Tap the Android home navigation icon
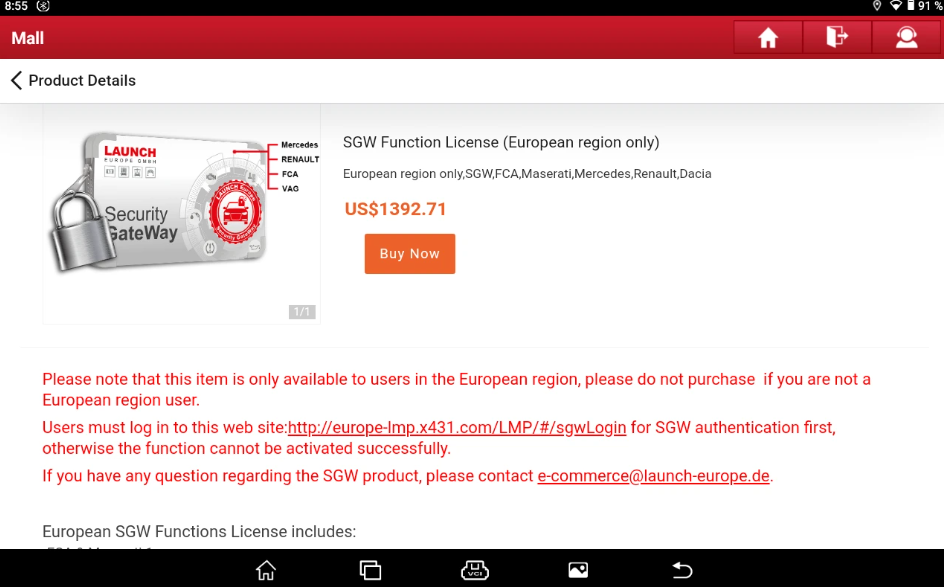The image size is (944, 587). 266,570
